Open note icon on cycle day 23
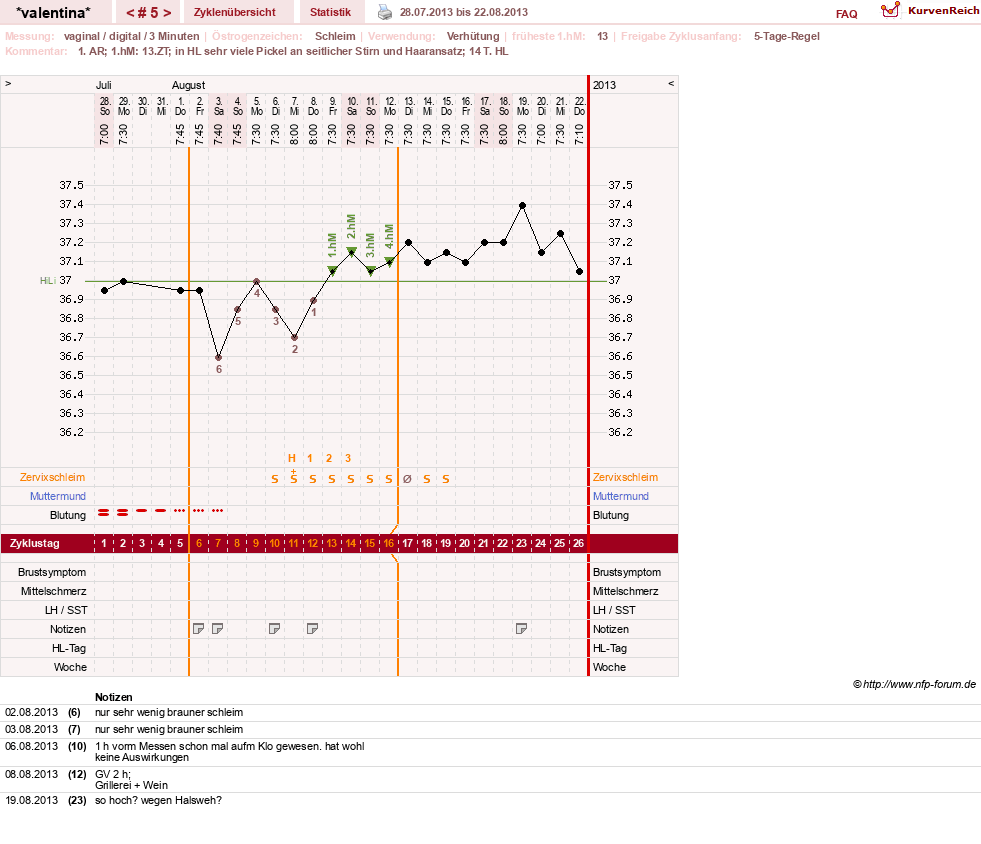The height and width of the screenshot is (844, 981). 521,629
